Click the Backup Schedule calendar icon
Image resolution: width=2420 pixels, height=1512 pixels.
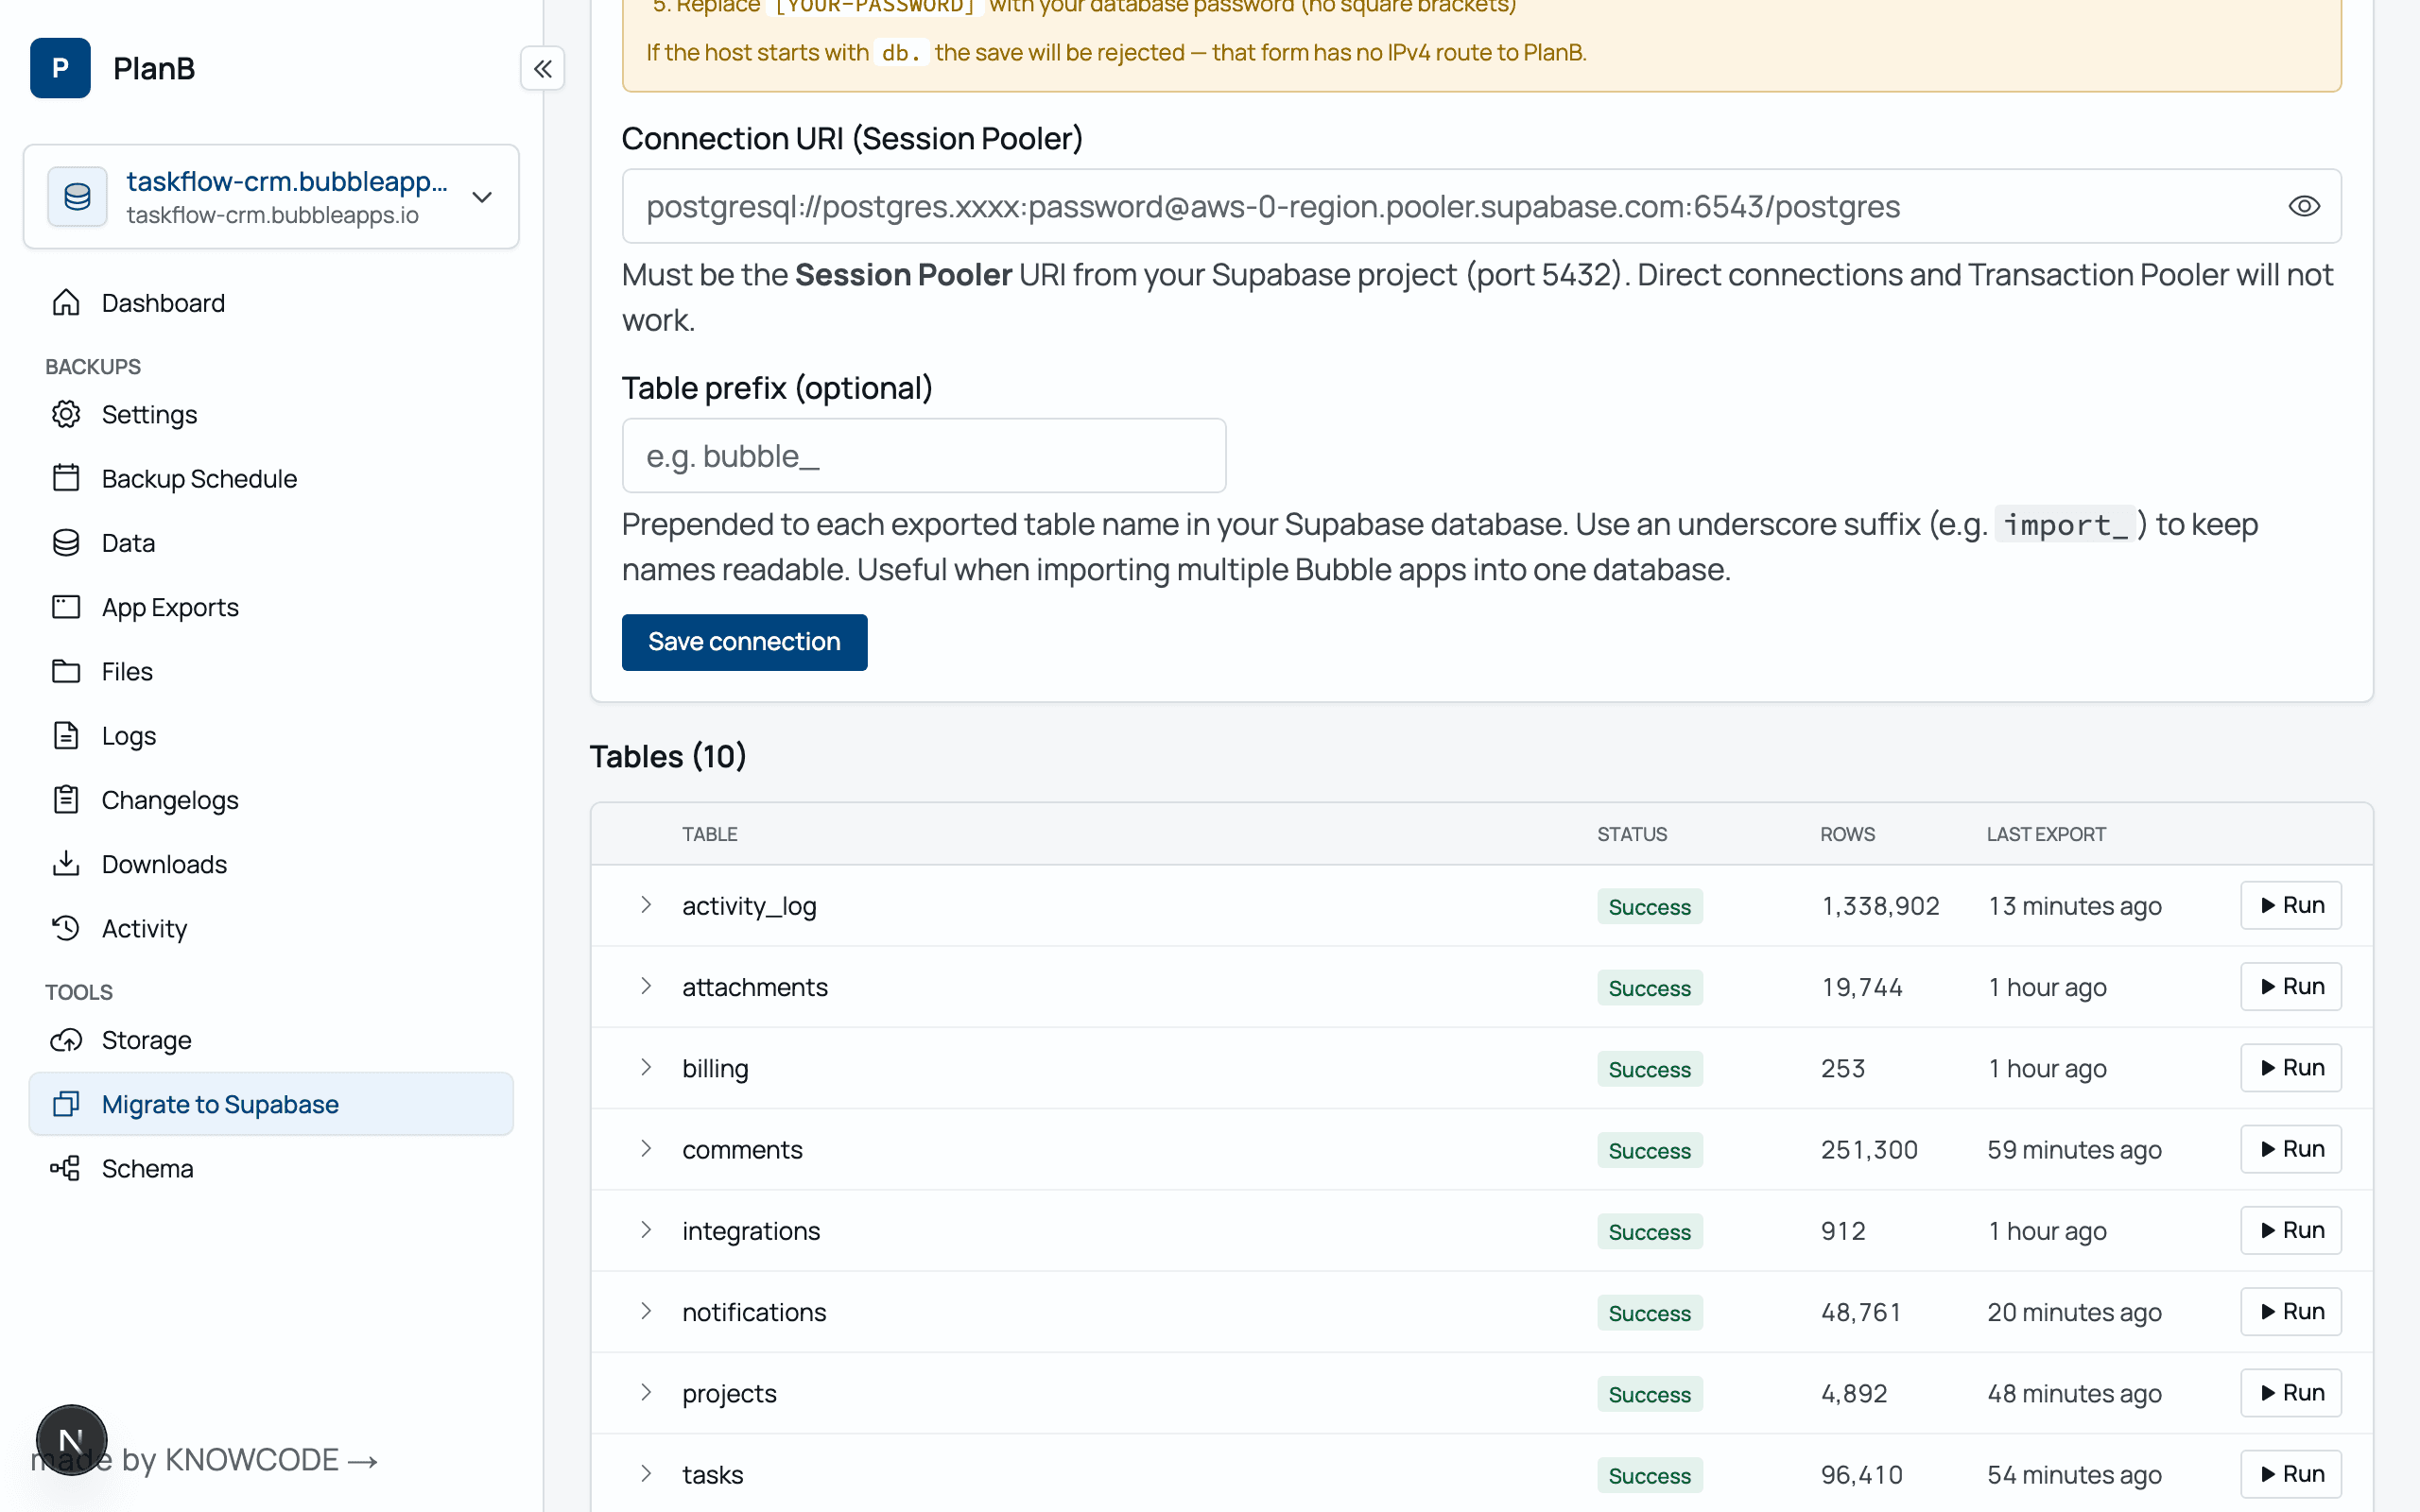point(66,478)
